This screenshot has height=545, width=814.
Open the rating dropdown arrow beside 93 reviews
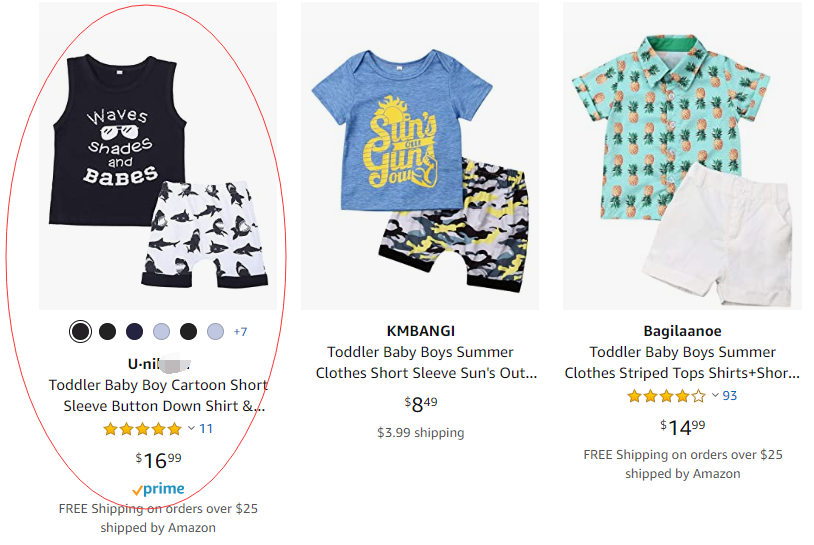(715, 396)
